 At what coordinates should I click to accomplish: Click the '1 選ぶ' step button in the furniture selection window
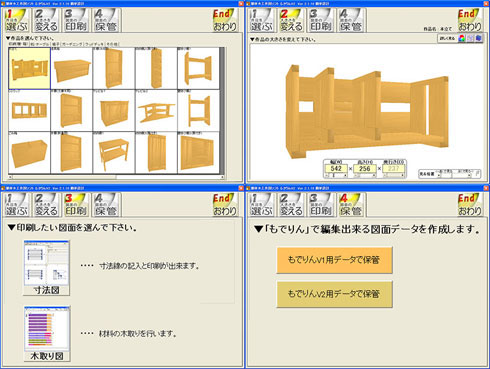[17, 20]
